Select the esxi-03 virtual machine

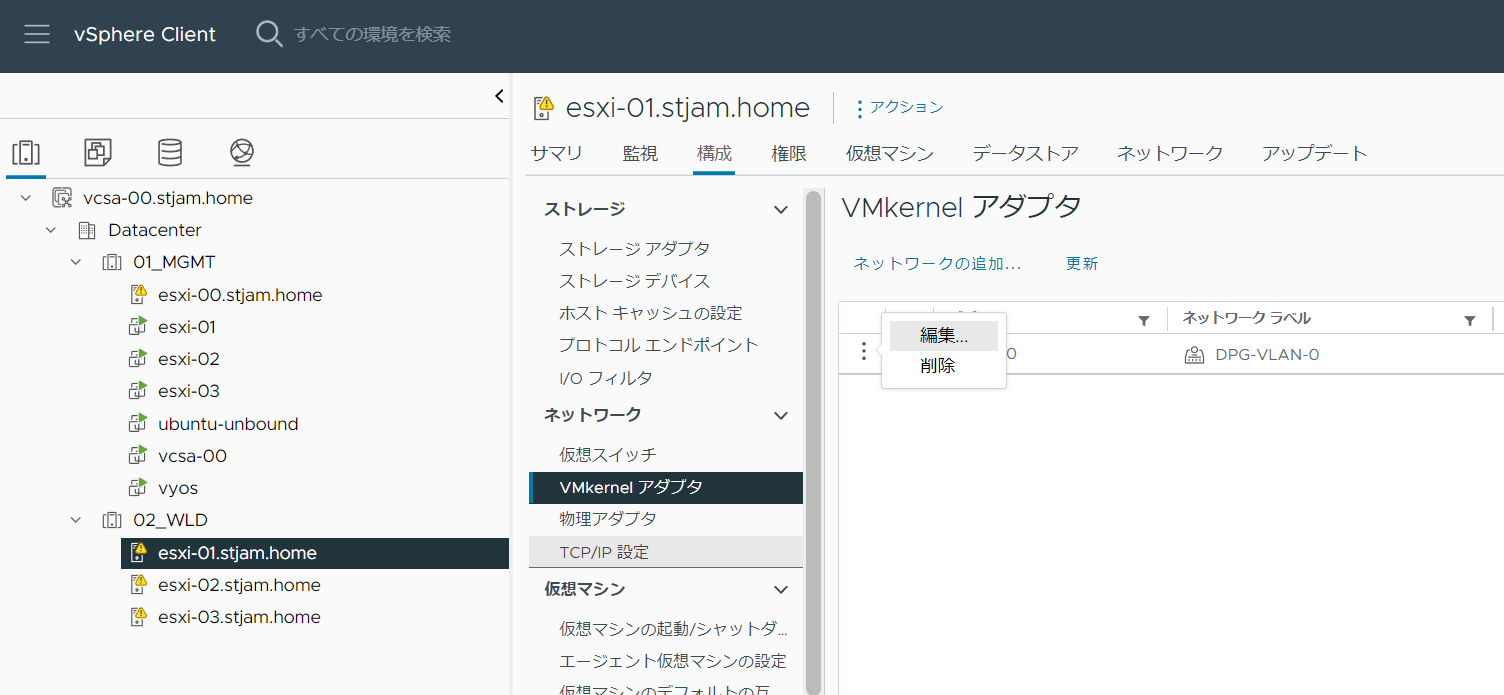(x=189, y=391)
